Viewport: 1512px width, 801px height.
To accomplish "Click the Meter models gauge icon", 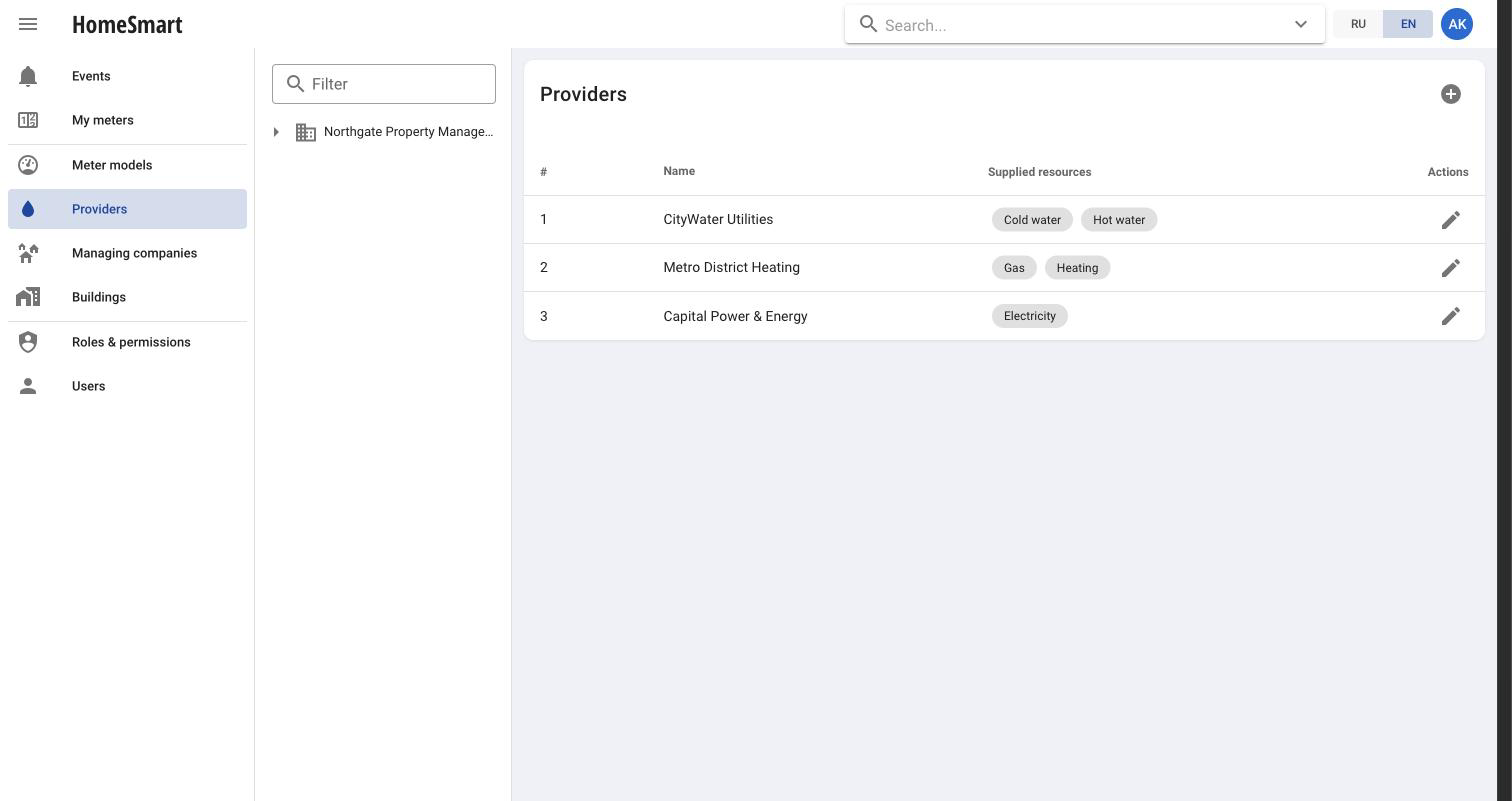I will point(28,165).
